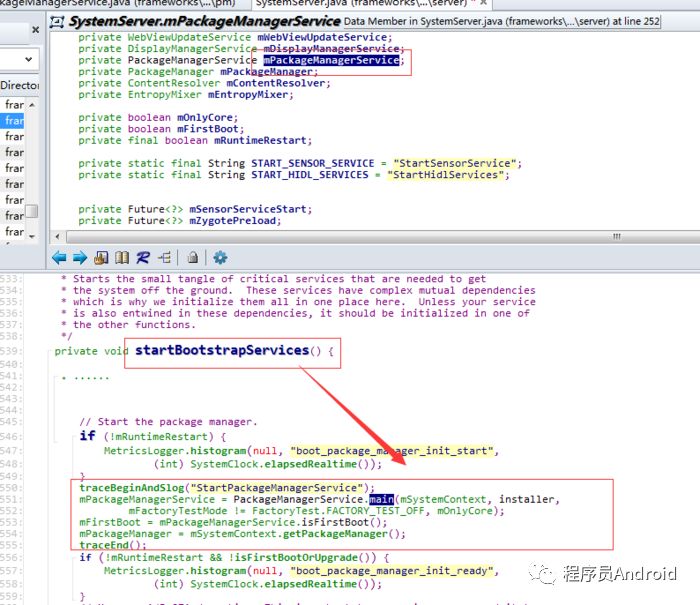Click the horizontal scrollbar thumb in context pane
The height and width of the screenshot is (605, 700).
click(384, 236)
